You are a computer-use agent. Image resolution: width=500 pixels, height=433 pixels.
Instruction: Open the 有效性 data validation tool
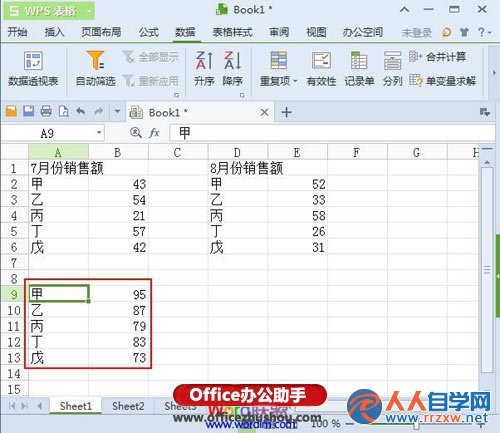(321, 69)
